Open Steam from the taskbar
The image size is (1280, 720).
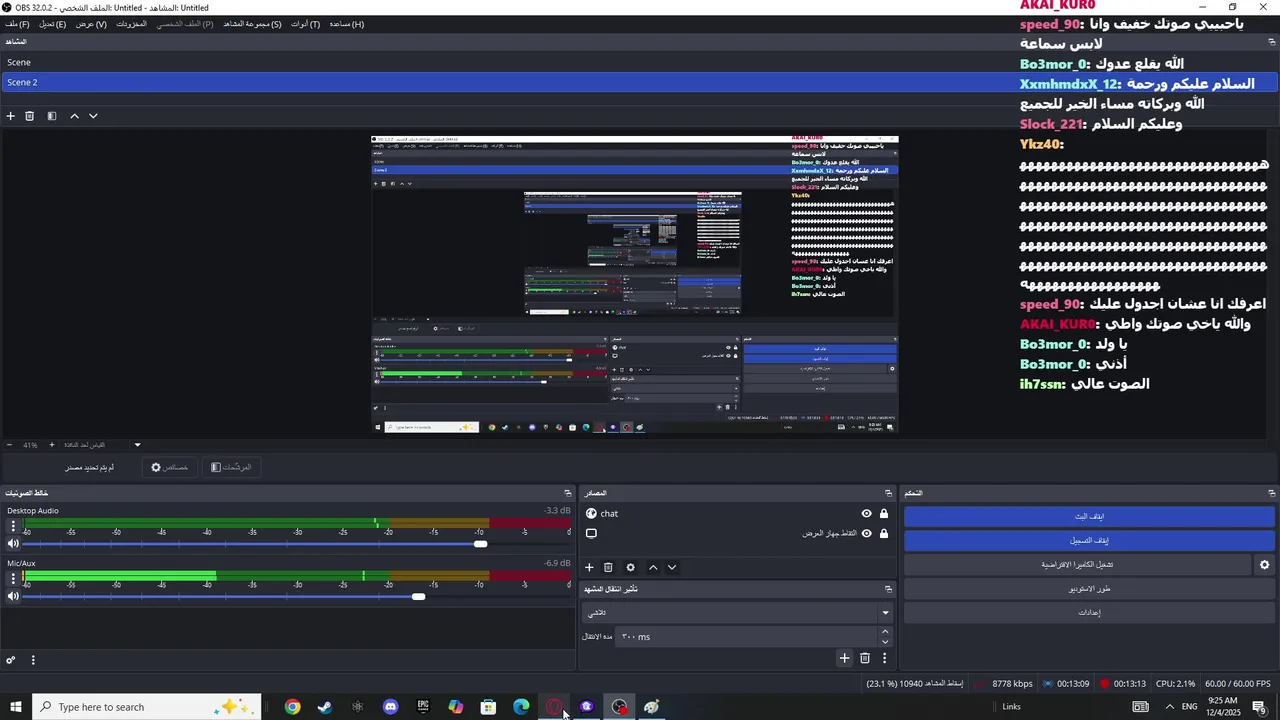325,707
